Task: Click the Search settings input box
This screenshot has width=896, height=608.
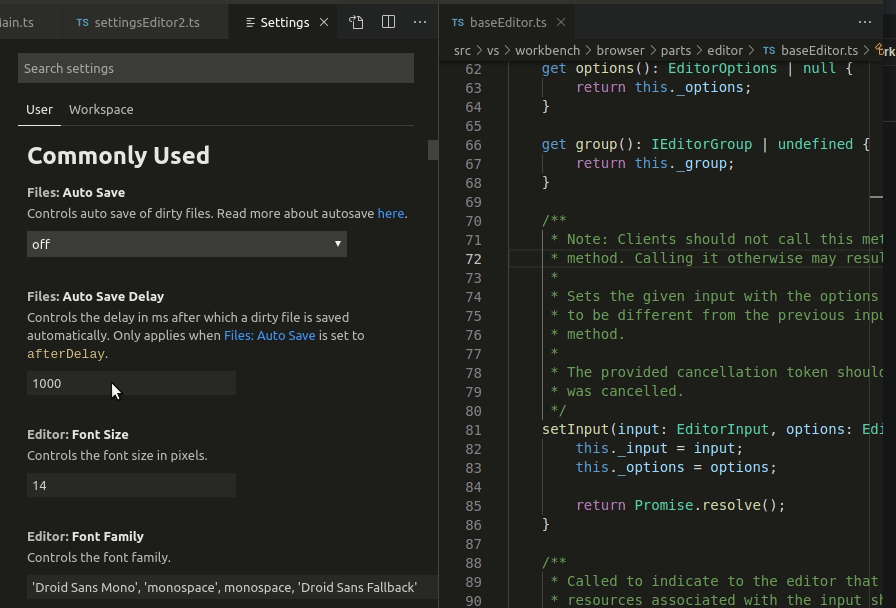Action: point(215,68)
